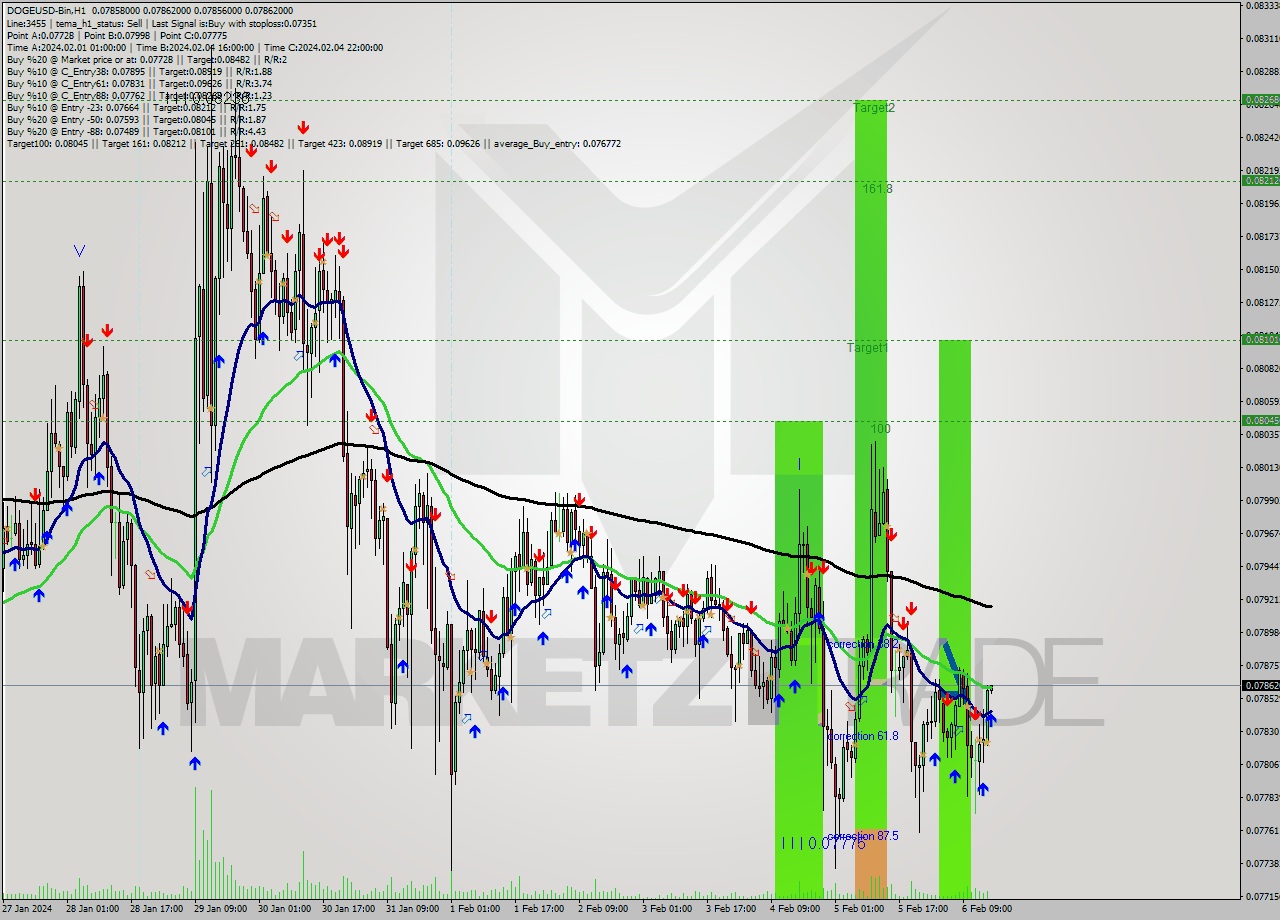
Task: Click the 27 Jan 2024 date label
Action: pos(26,909)
